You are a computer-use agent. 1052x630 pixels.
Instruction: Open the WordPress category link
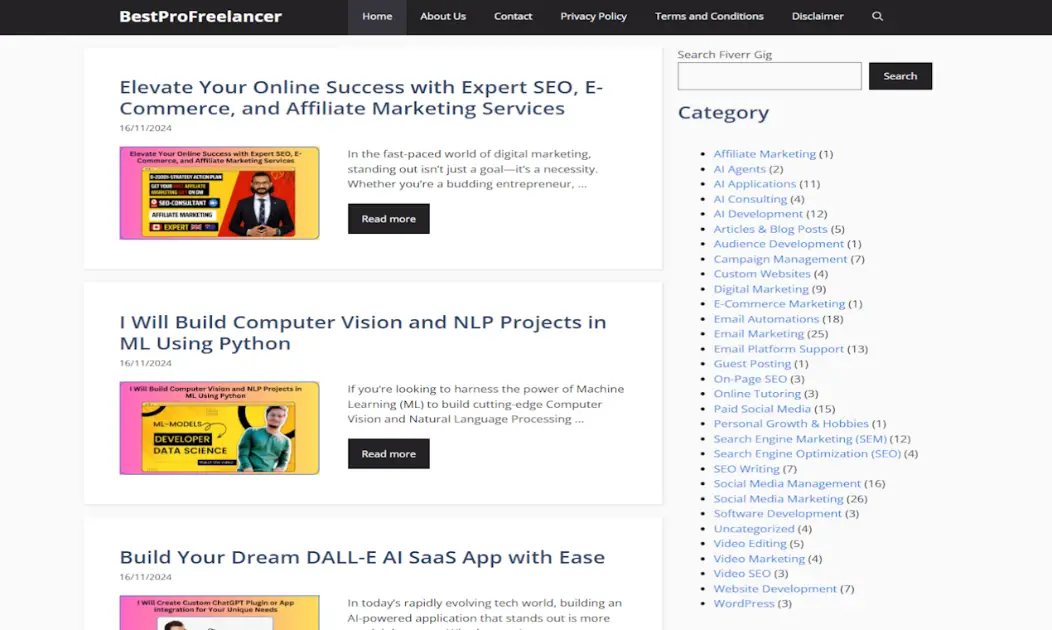click(x=744, y=603)
